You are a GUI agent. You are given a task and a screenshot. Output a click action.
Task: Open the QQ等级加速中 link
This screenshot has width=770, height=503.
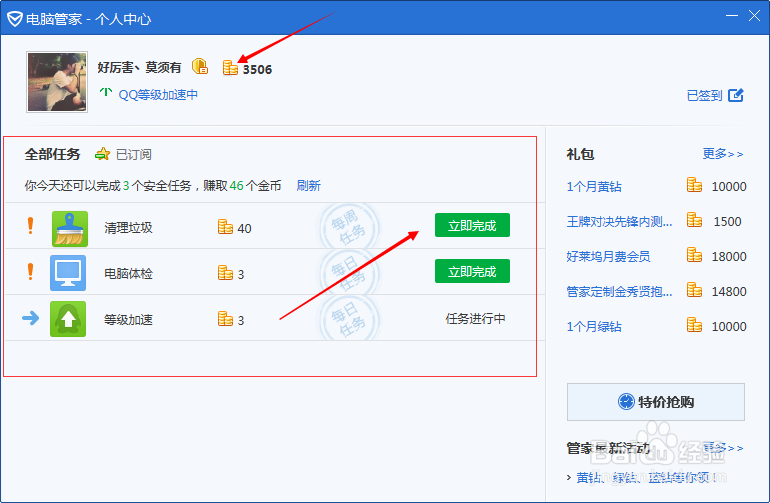[158, 94]
